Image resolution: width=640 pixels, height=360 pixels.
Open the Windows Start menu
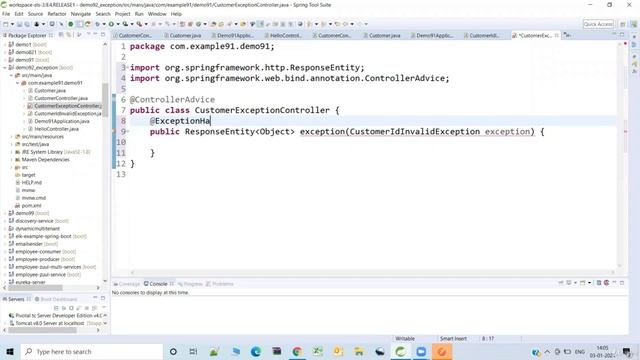click(9, 351)
